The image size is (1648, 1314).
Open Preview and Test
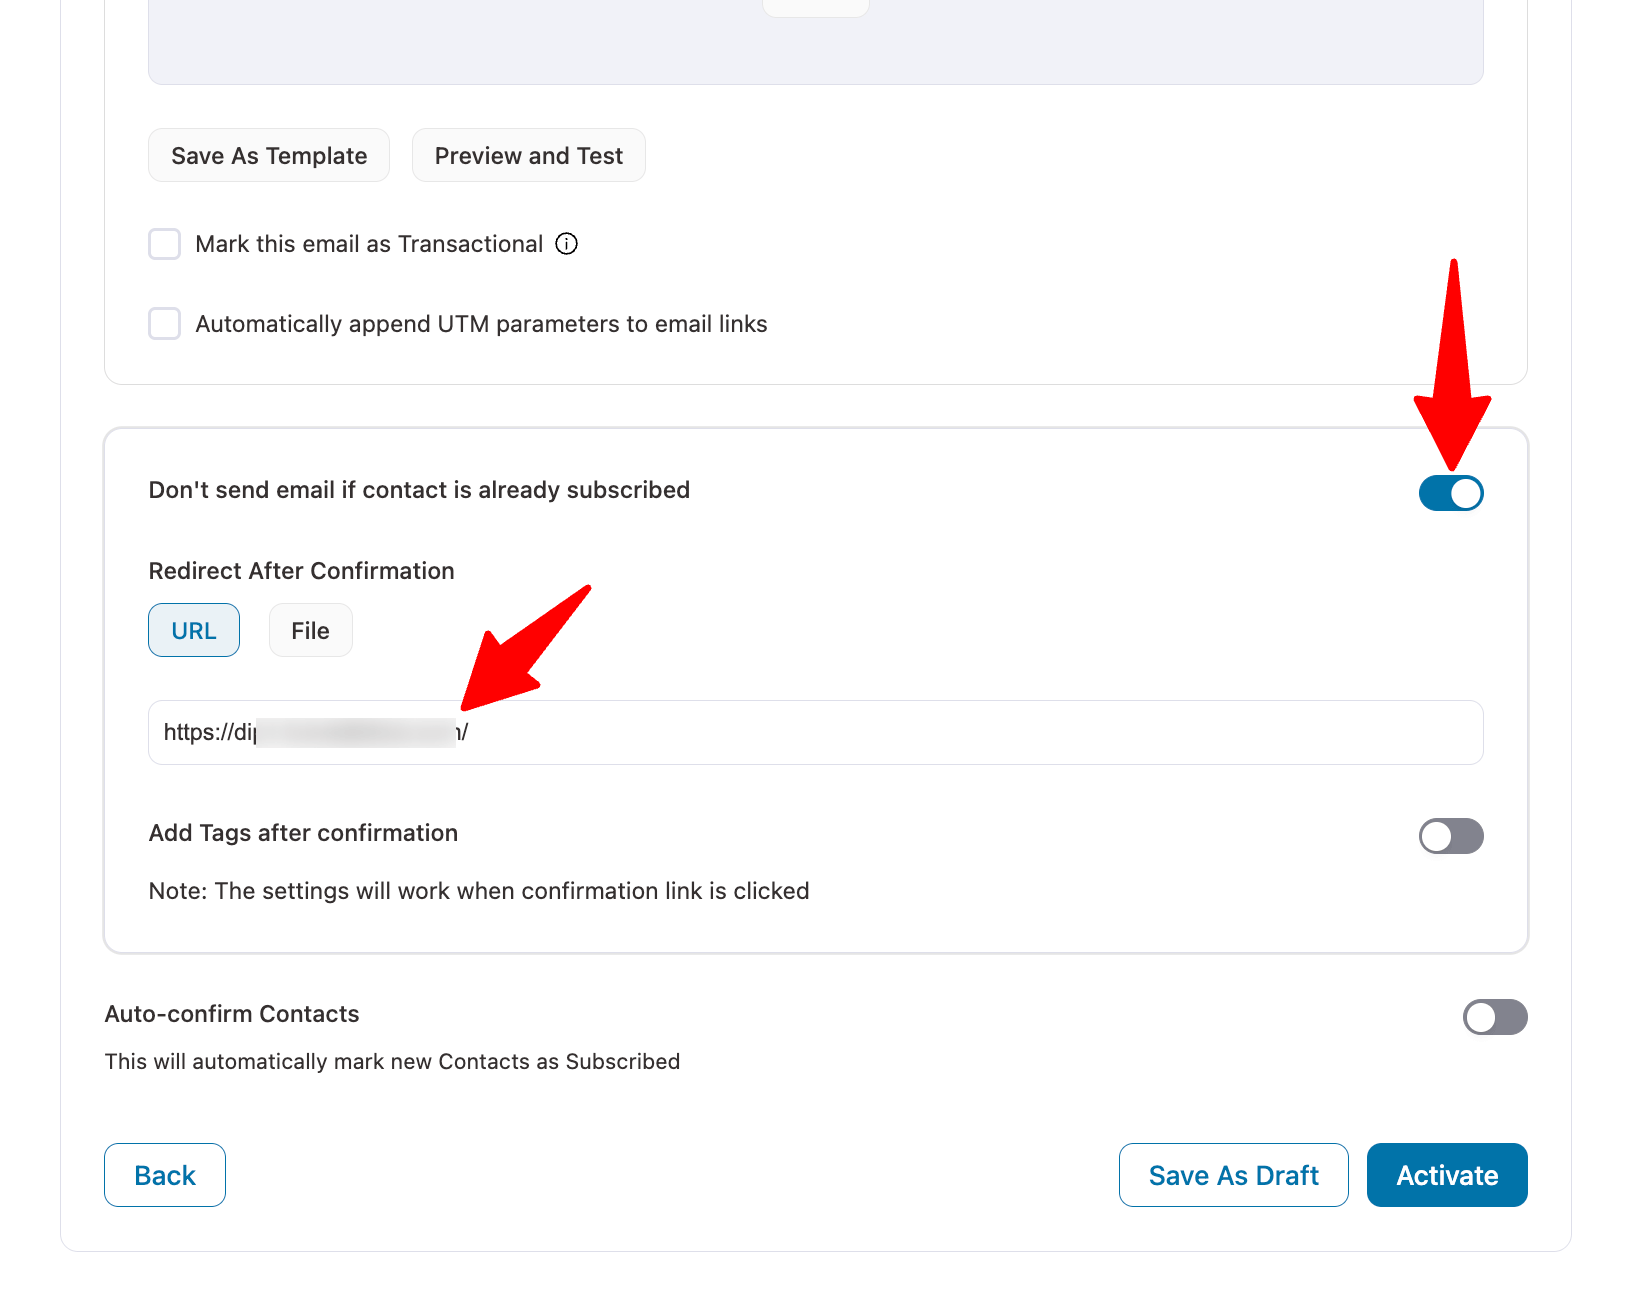pos(529,155)
